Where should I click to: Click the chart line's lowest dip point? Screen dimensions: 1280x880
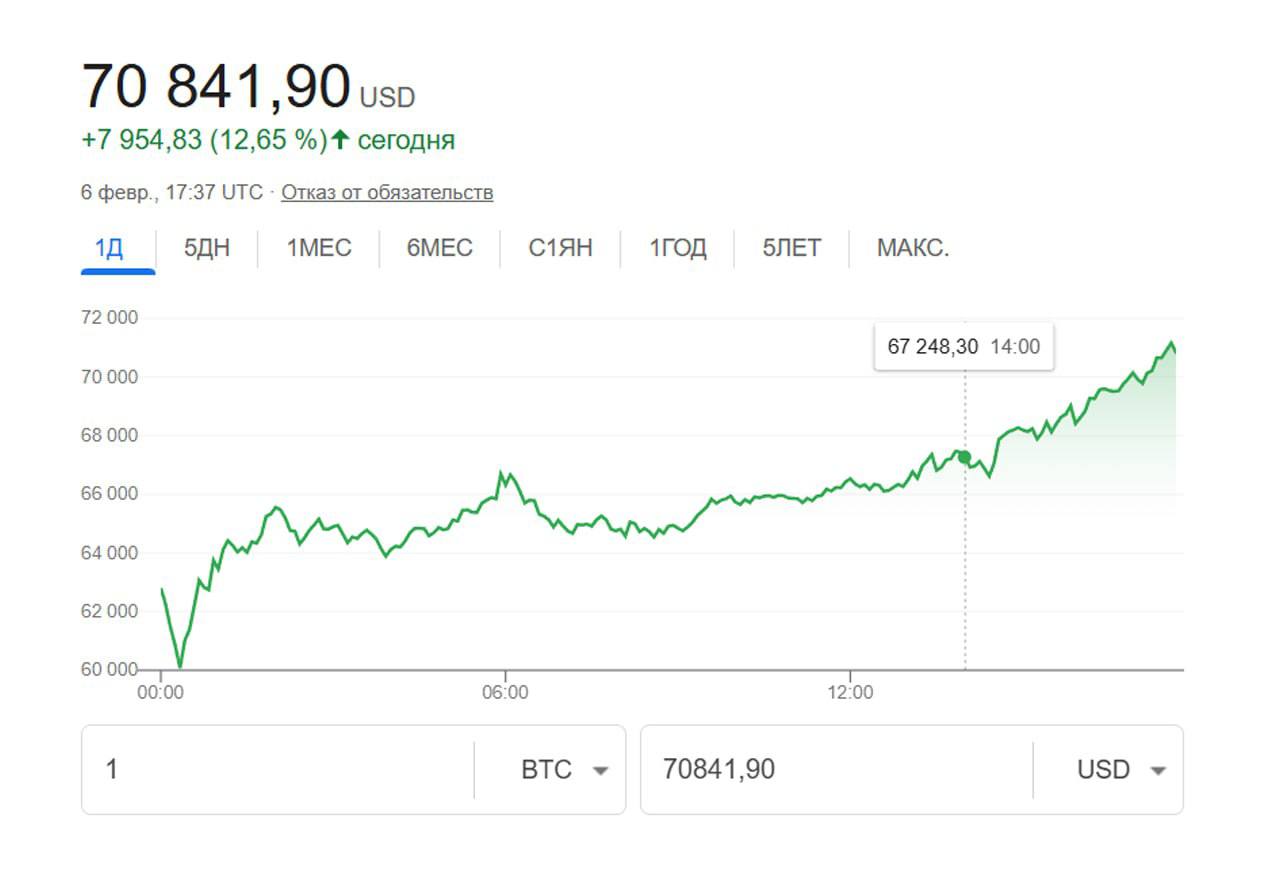pos(180,666)
